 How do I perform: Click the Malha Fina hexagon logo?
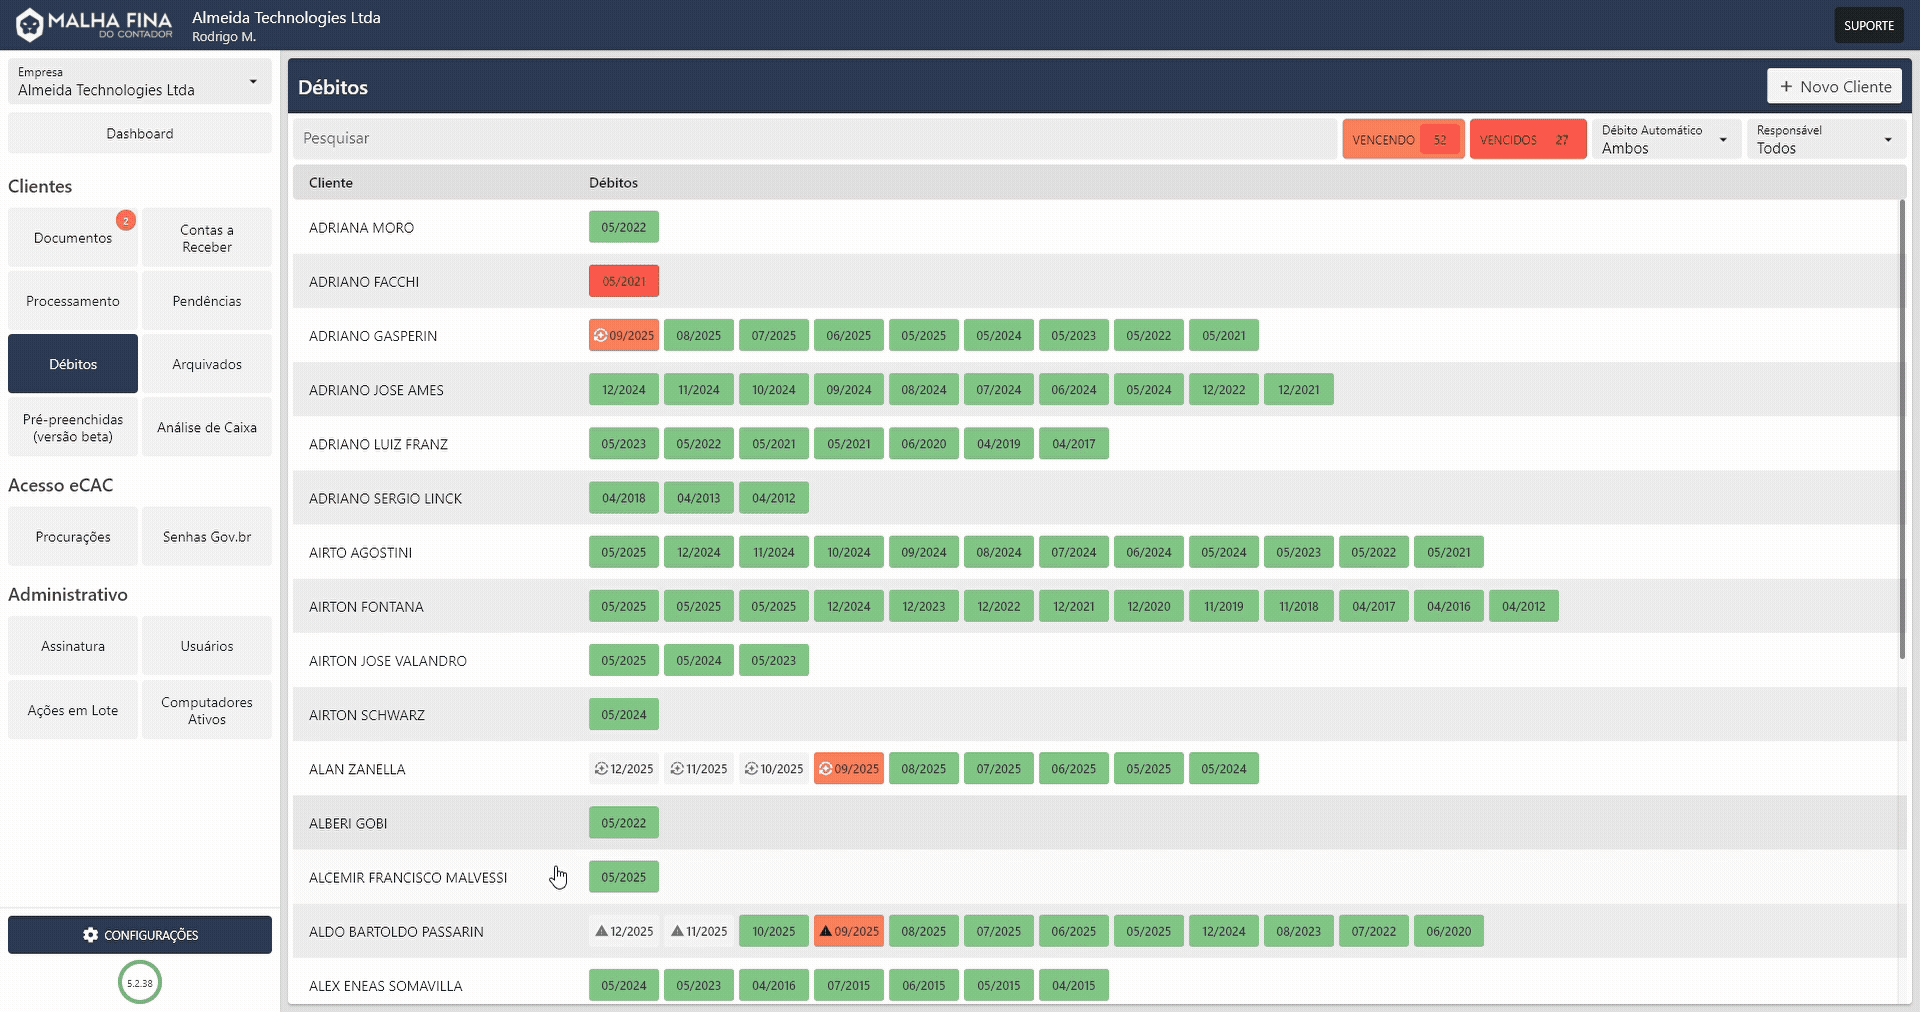(29, 24)
